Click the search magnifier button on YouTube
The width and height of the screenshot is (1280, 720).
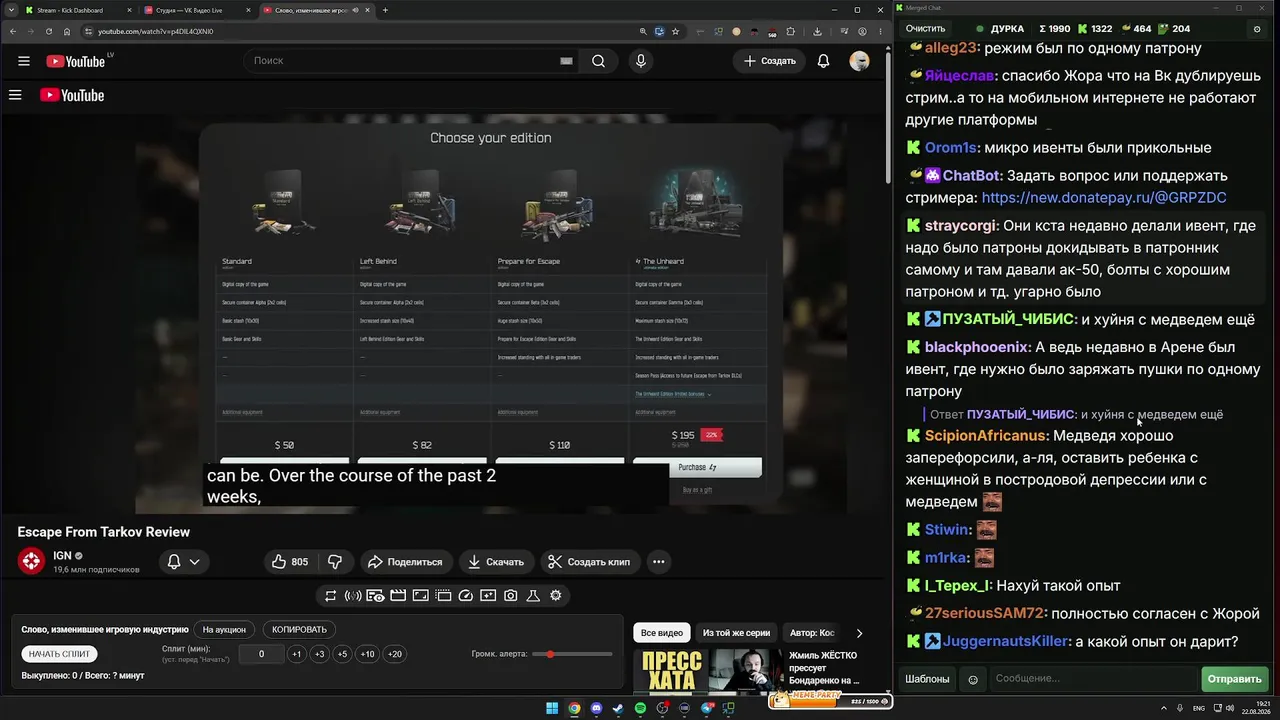pos(598,61)
